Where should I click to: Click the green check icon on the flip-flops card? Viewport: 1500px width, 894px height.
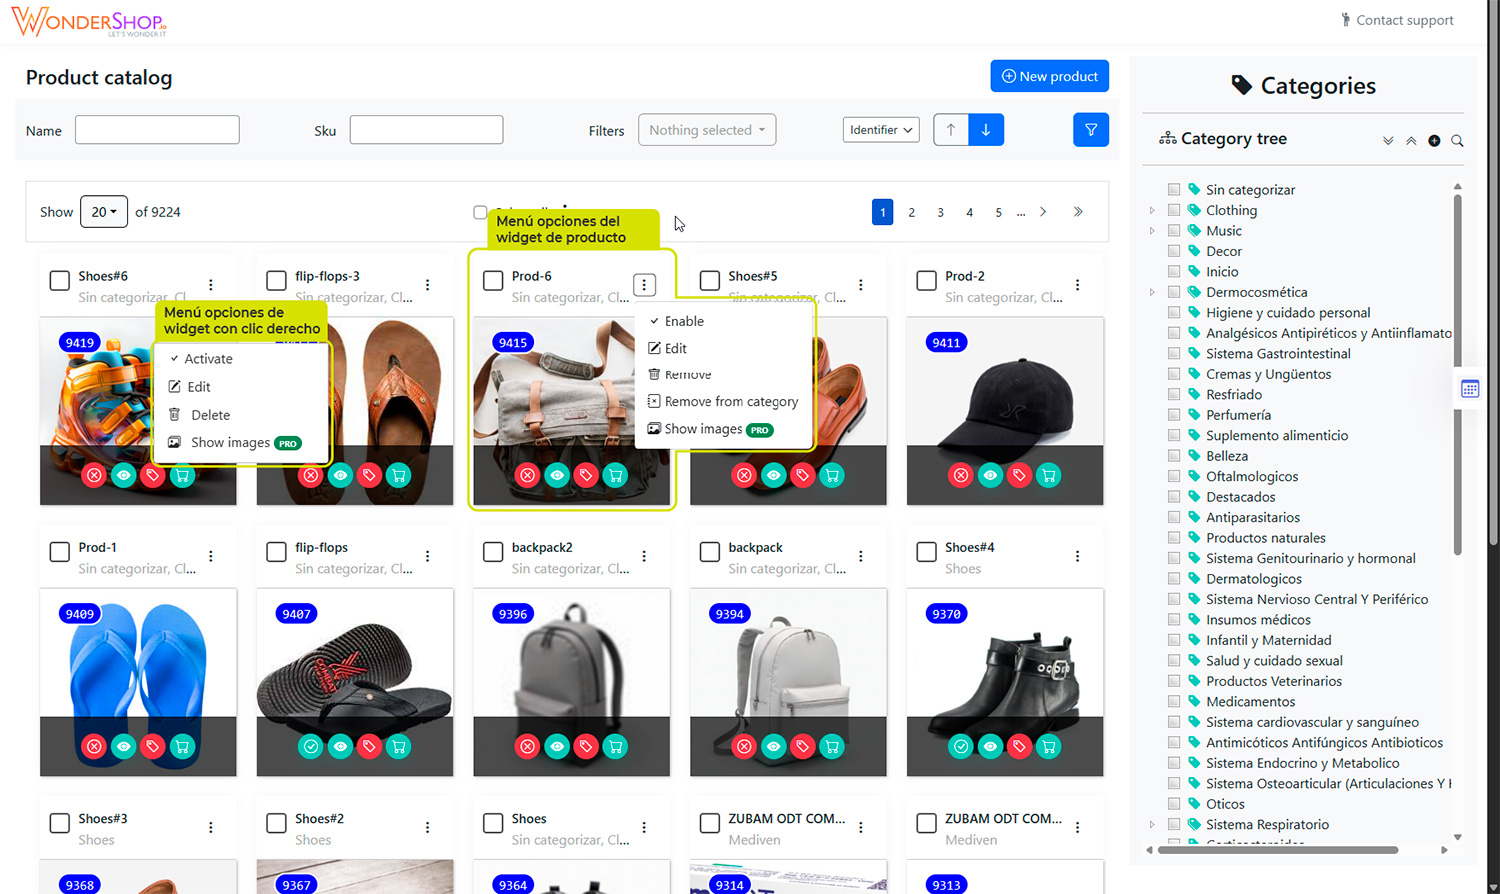tap(311, 746)
